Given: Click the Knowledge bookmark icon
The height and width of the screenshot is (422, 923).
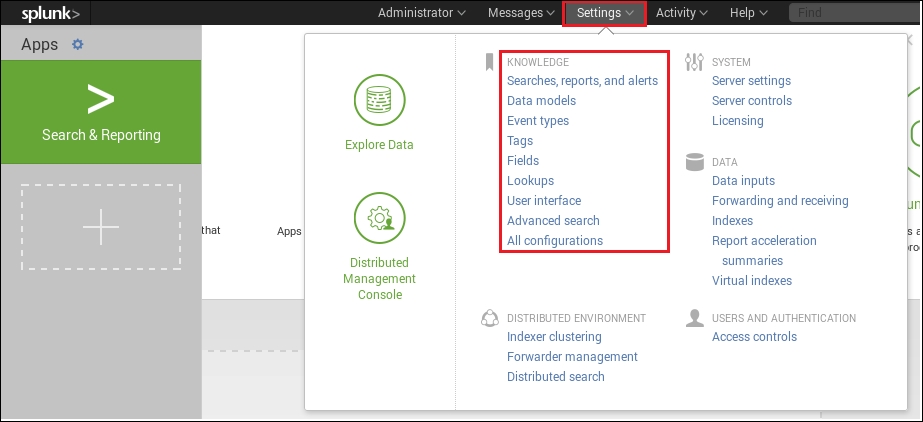Looking at the screenshot, I should pos(489,62).
